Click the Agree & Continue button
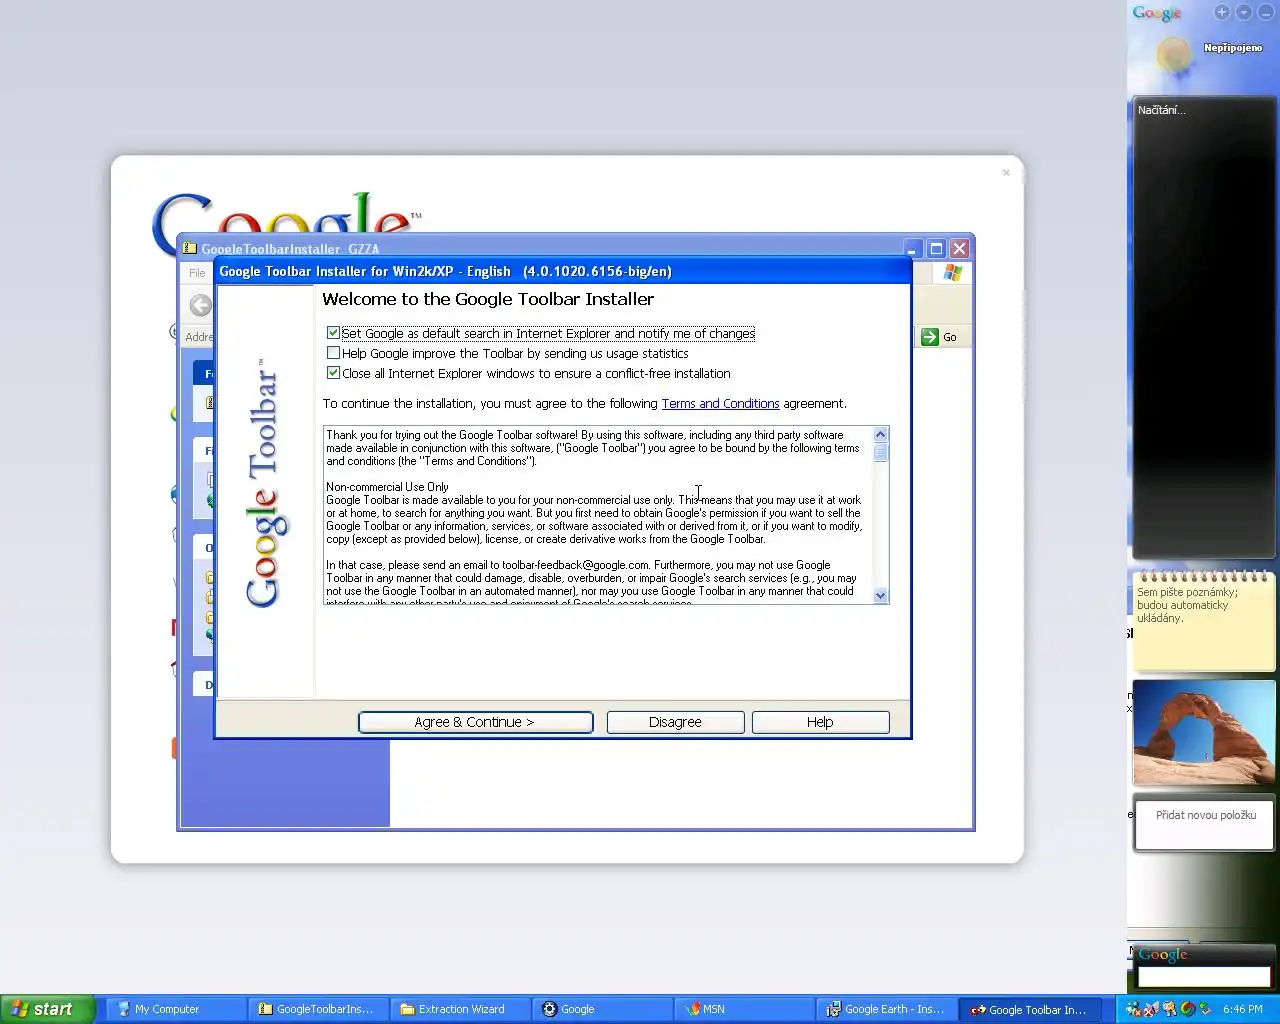The image size is (1280, 1024). tap(475, 722)
